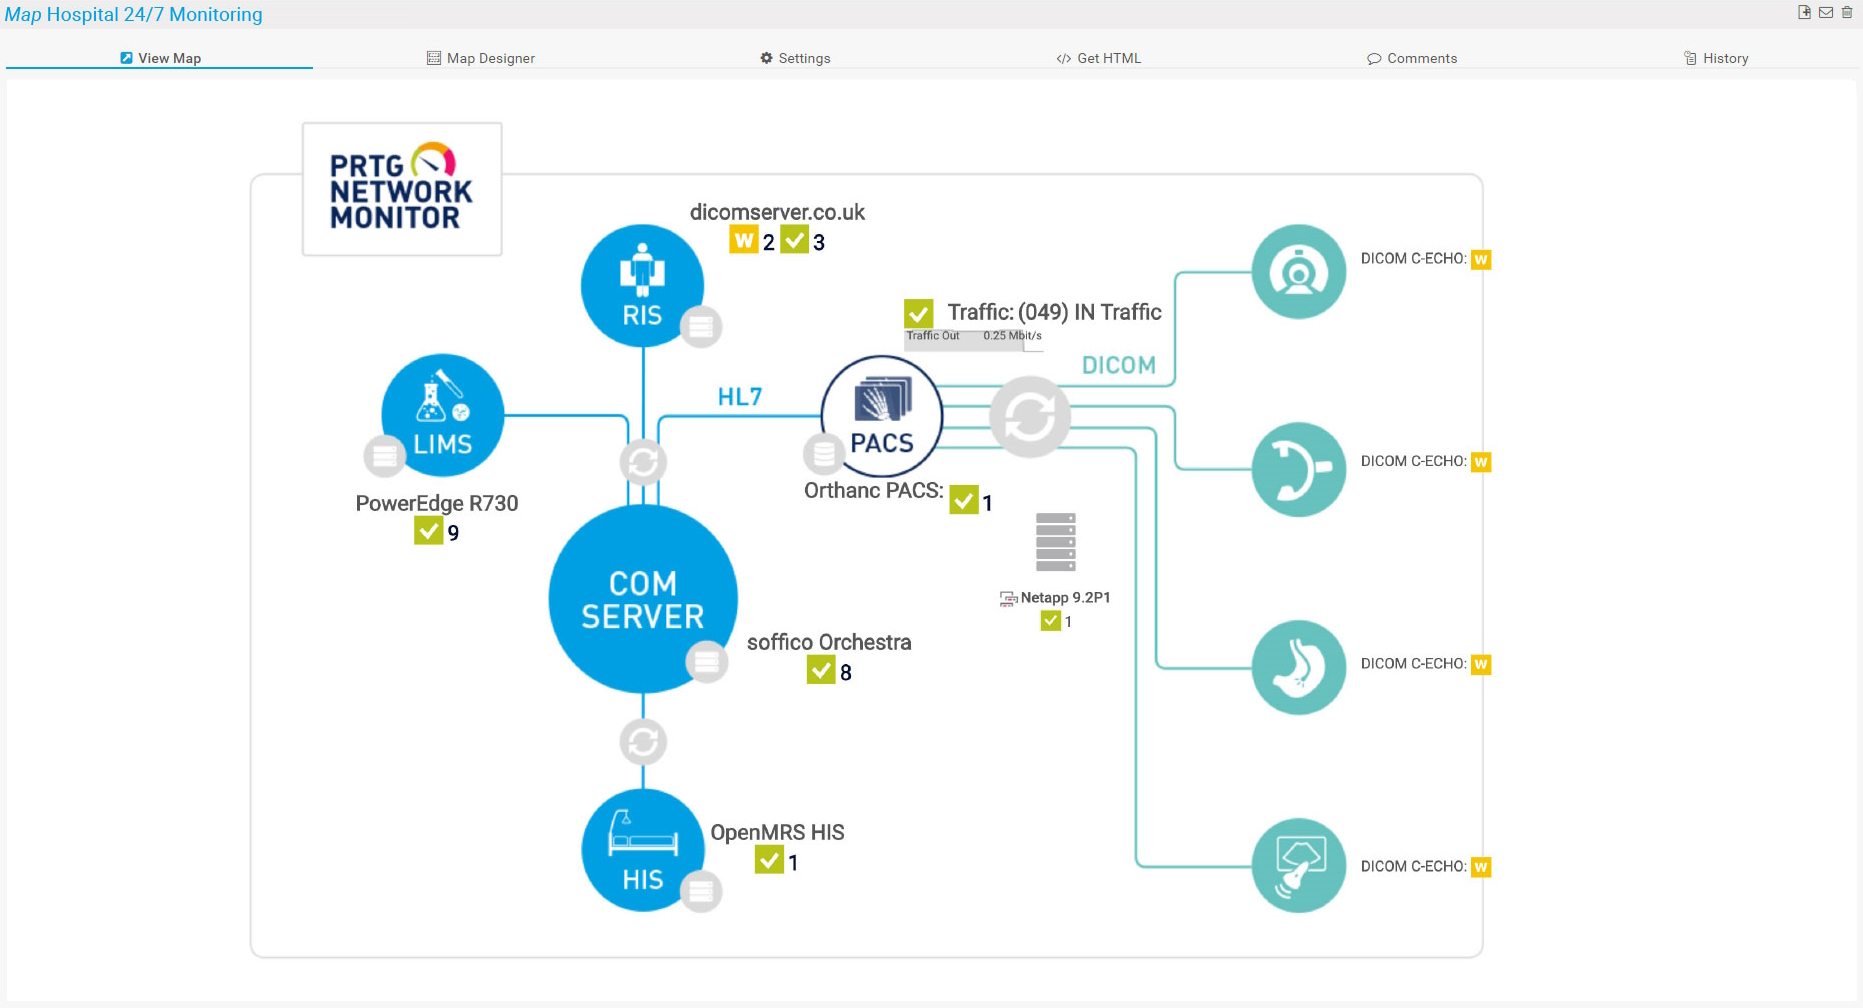Click the yellow W warning badge on dicomserver.co.uk

pos(744,240)
